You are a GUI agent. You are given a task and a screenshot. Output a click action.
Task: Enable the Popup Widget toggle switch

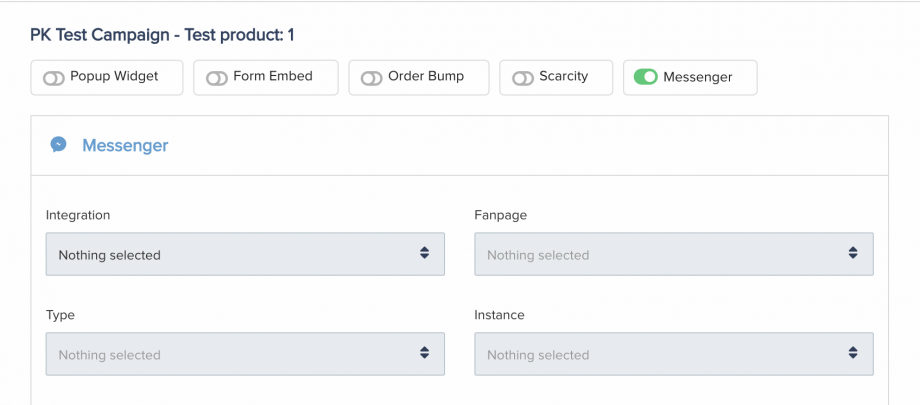(53, 78)
